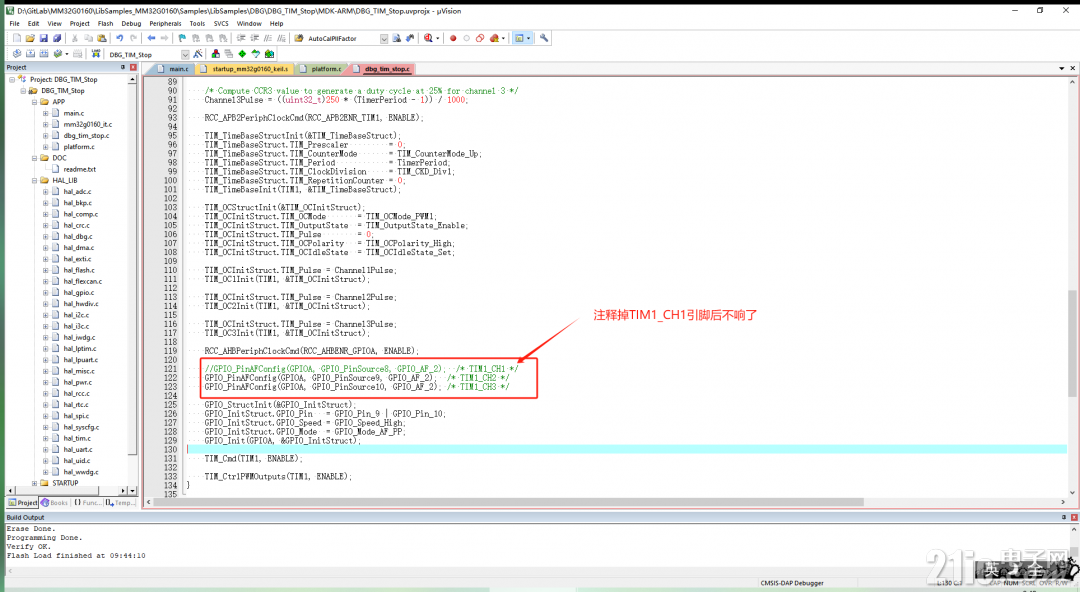This screenshot has width=1080, height=592.
Task: Click the Cut scissors icon
Action: pos(74,38)
